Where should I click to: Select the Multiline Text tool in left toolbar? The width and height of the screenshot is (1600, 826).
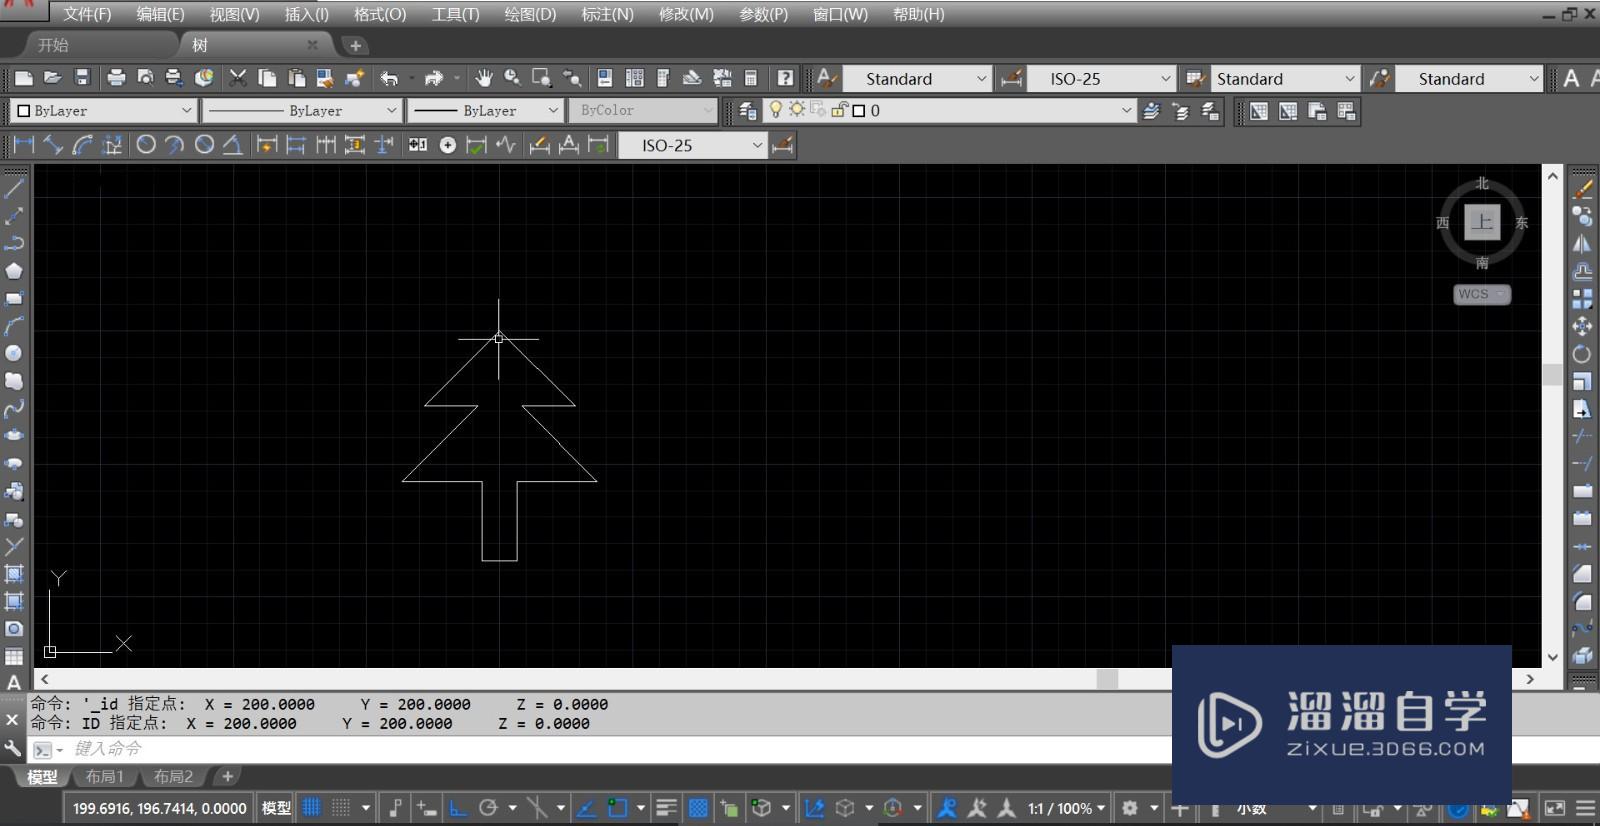14,683
